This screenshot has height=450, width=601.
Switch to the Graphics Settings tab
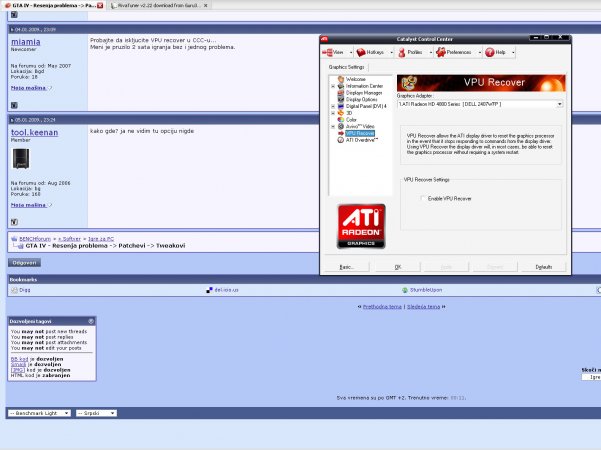pyautogui.click(x=346, y=67)
